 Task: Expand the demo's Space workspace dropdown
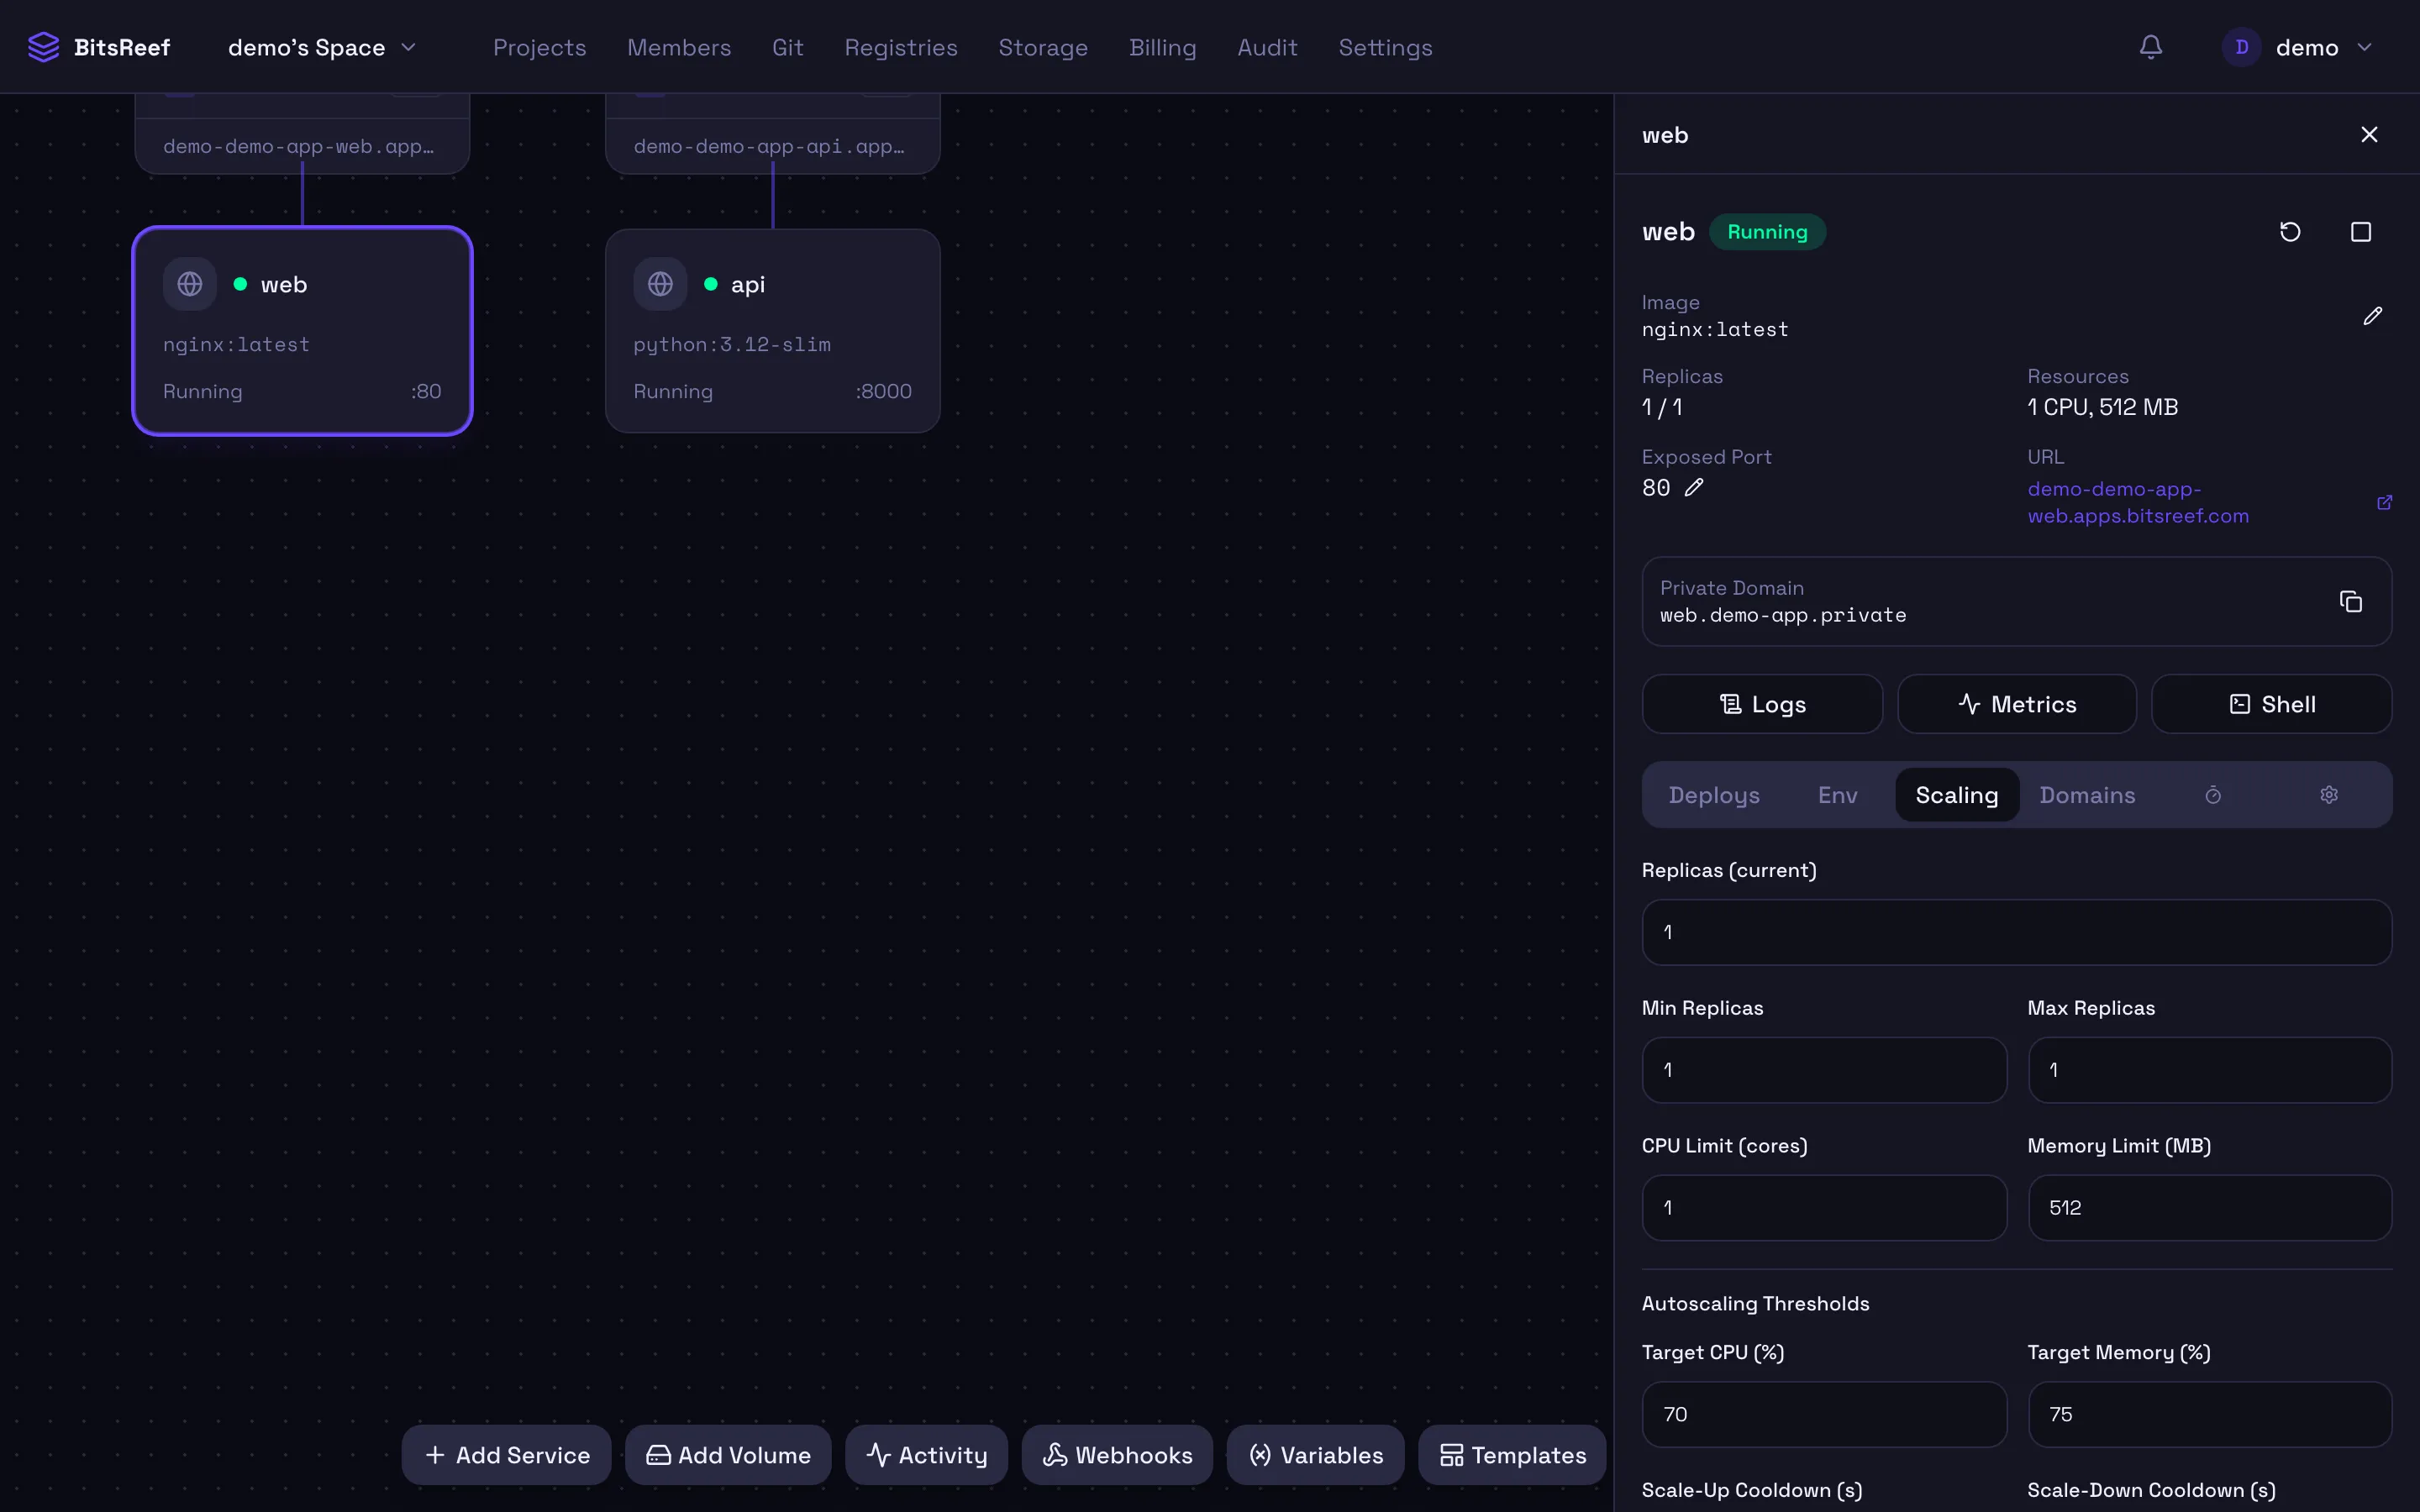pyautogui.click(x=322, y=47)
